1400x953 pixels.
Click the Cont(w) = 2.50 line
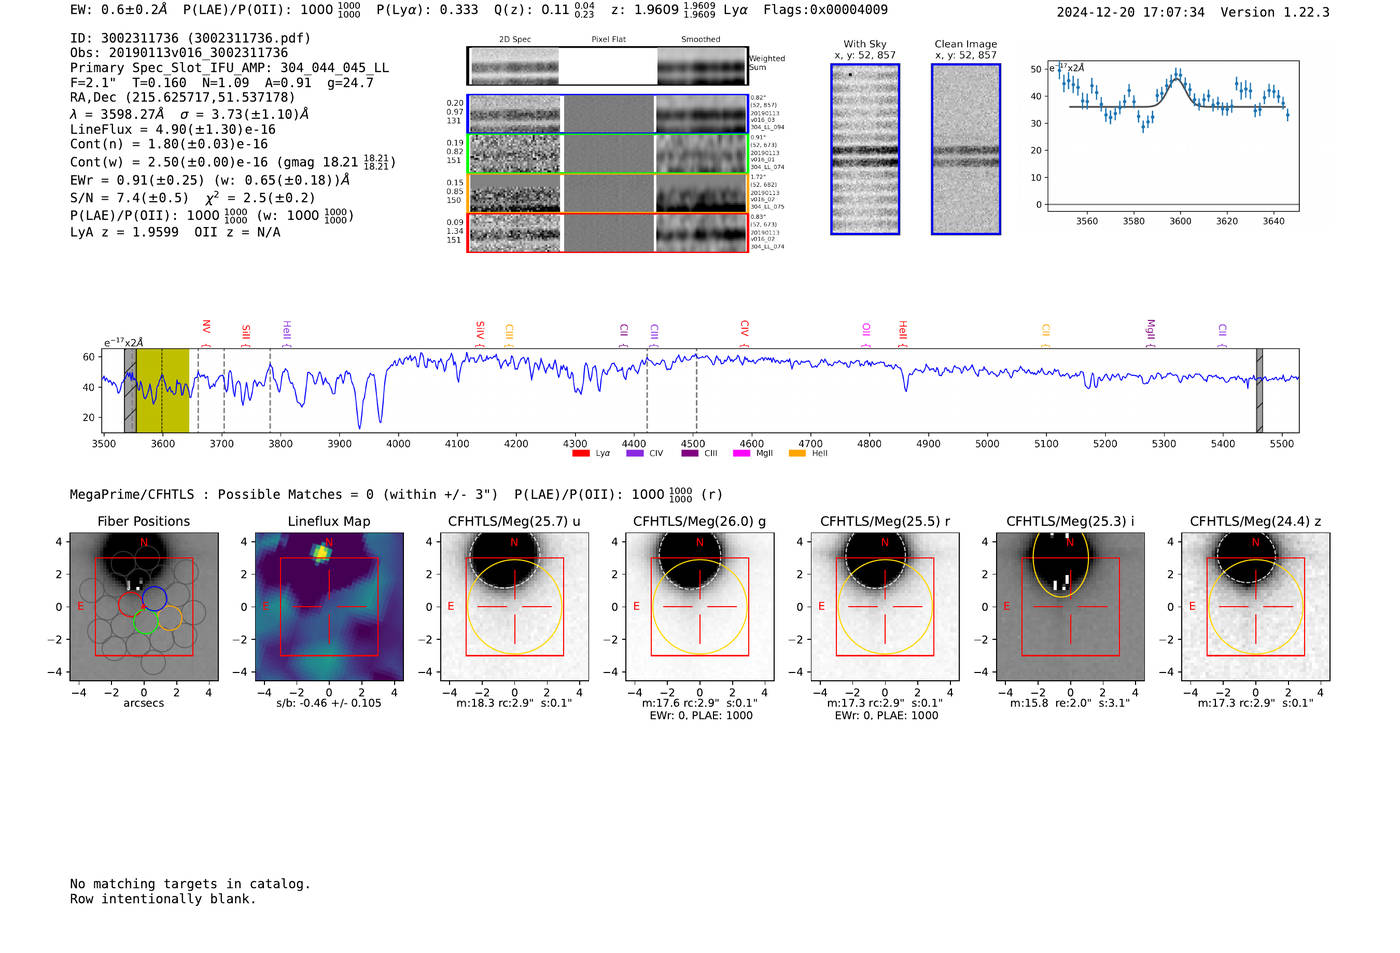pyautogui.click(x=233, y=161)
